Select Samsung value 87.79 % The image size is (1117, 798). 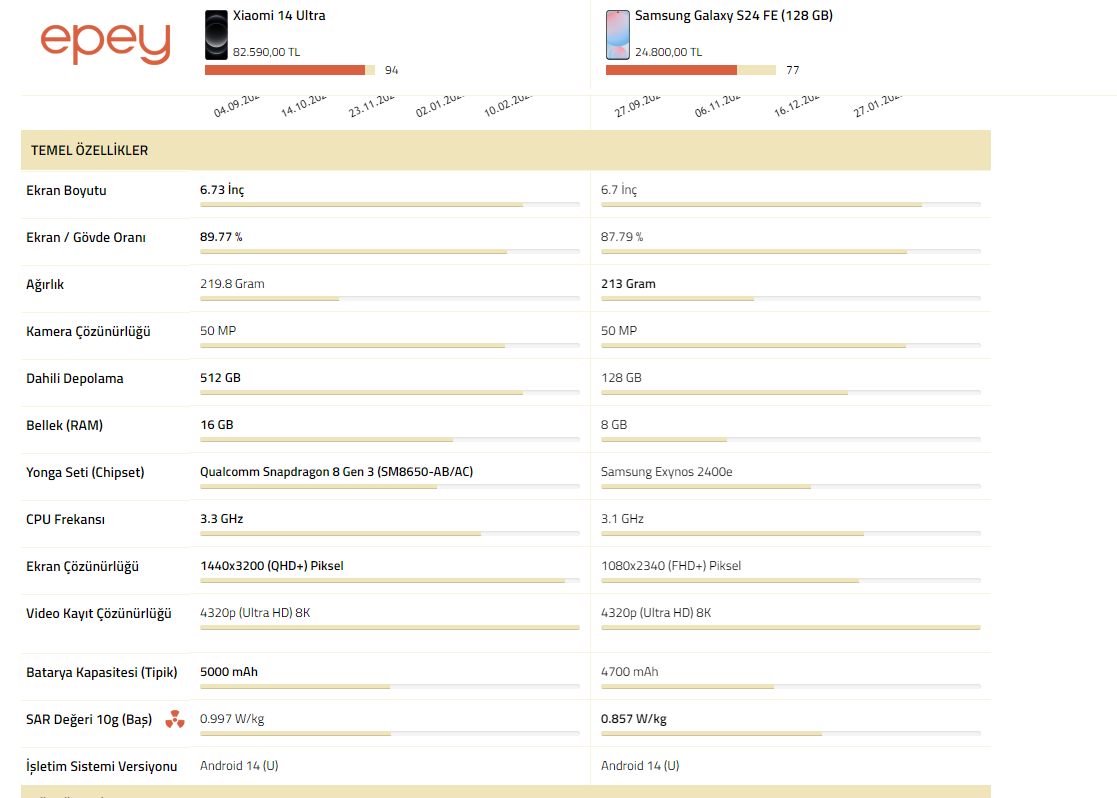coord(622,237)
